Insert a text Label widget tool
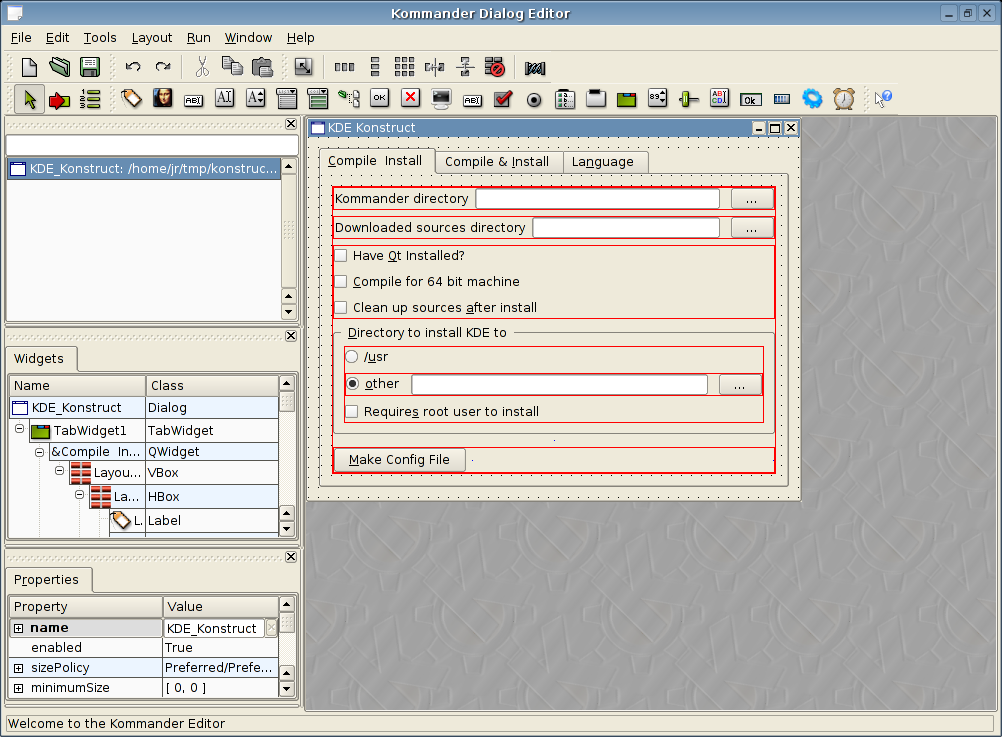The width and height of the screenshot is (1002, 737). pos(132,98)
